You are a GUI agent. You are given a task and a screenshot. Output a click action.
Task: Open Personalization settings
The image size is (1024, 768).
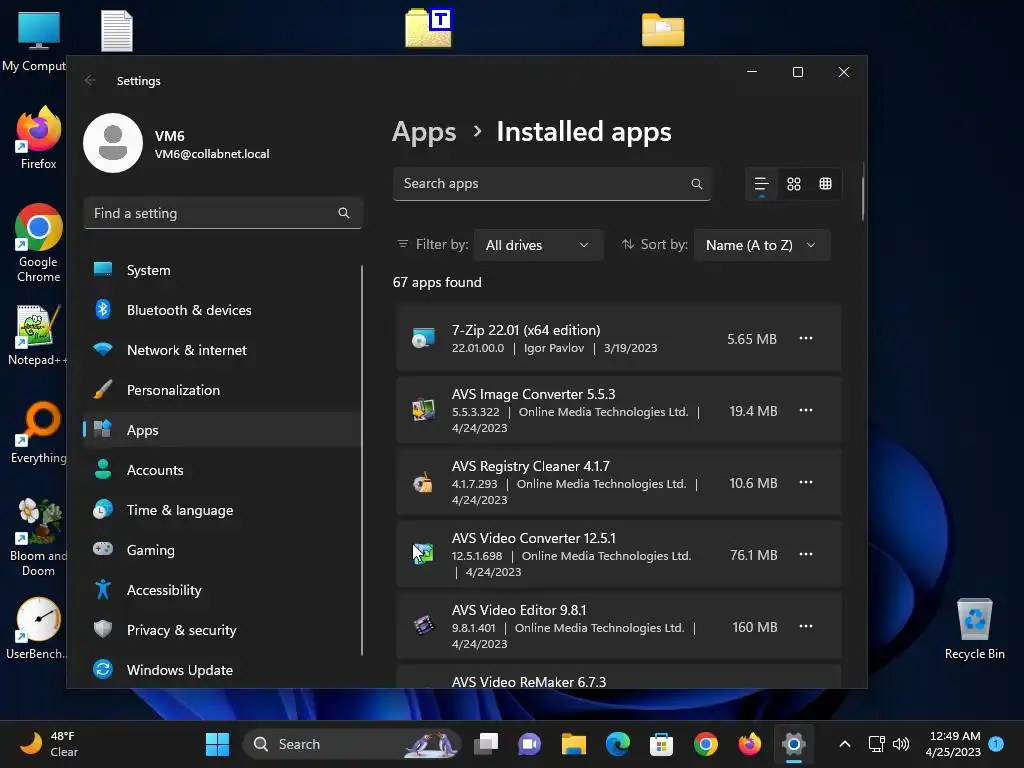coord(222,390)
